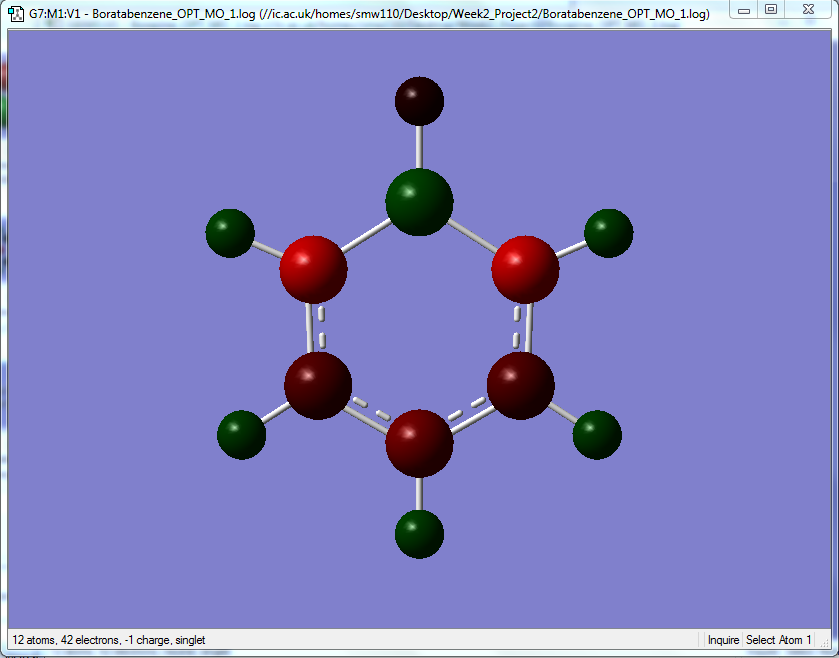The image size is (839, 658).
Task: Select the bright red ring atom on upper left
Action: 314,270
